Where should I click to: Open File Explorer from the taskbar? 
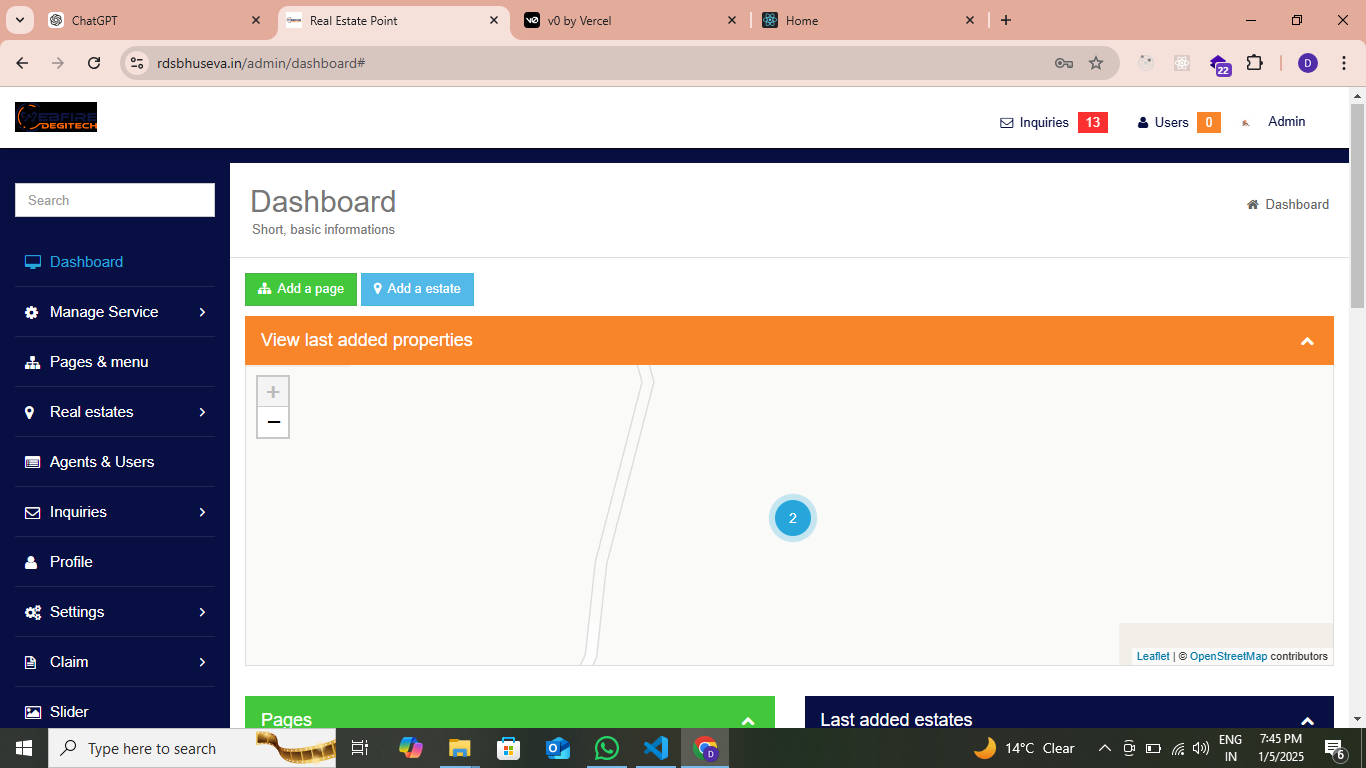click(459, 748)
